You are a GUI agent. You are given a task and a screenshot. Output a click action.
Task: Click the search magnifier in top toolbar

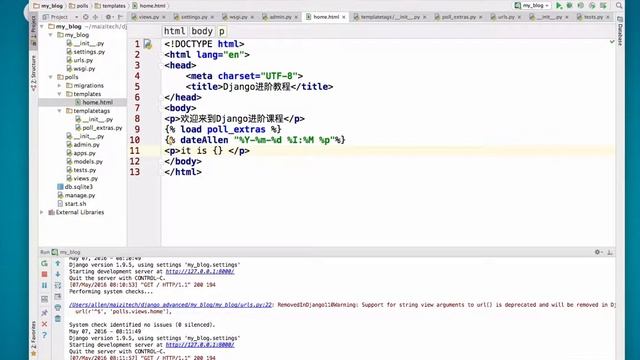click(x=619, y=6)
